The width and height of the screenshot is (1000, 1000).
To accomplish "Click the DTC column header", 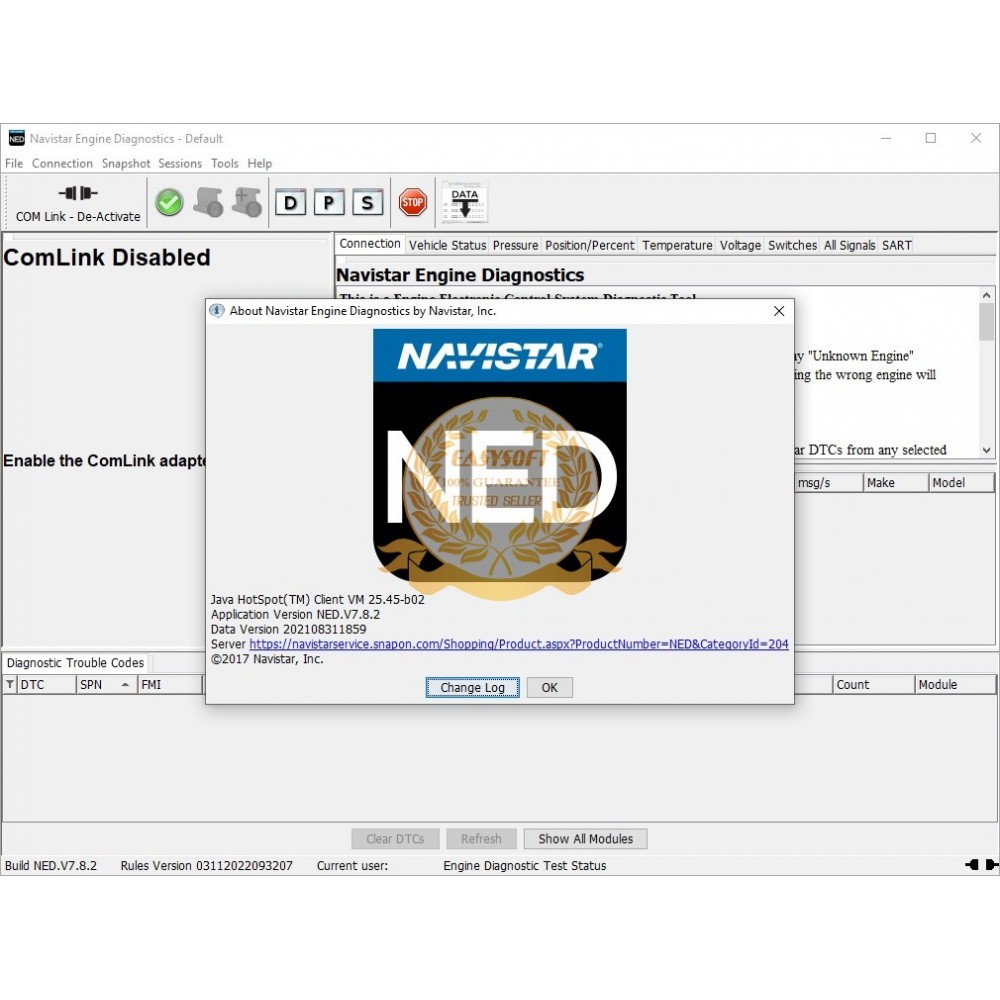I will pos(46,684).
